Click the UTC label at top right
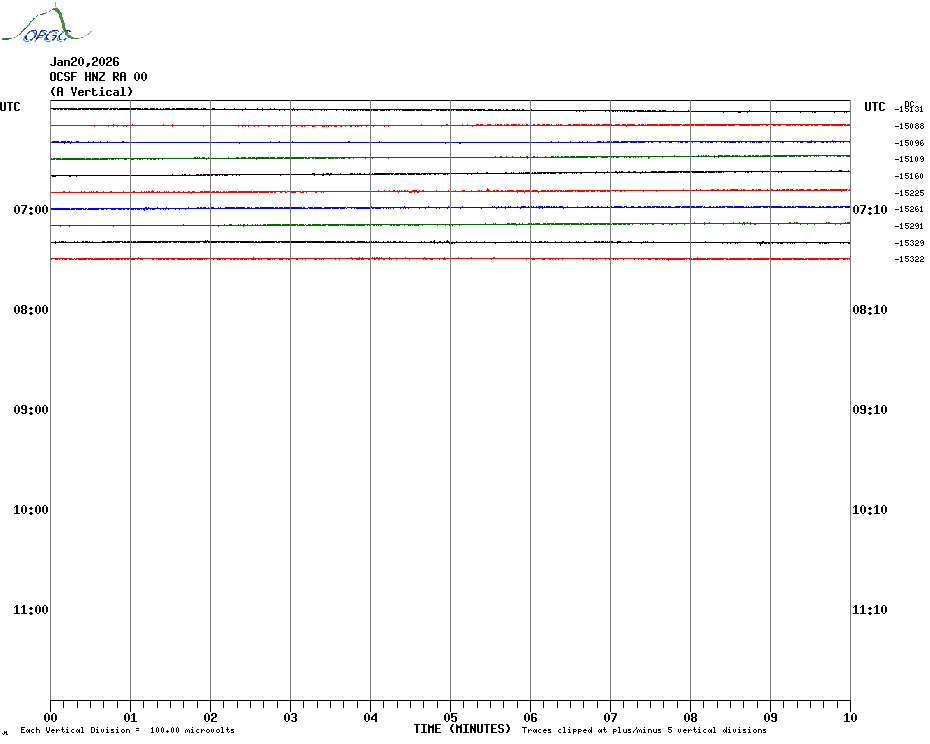 tap(875, 107)
